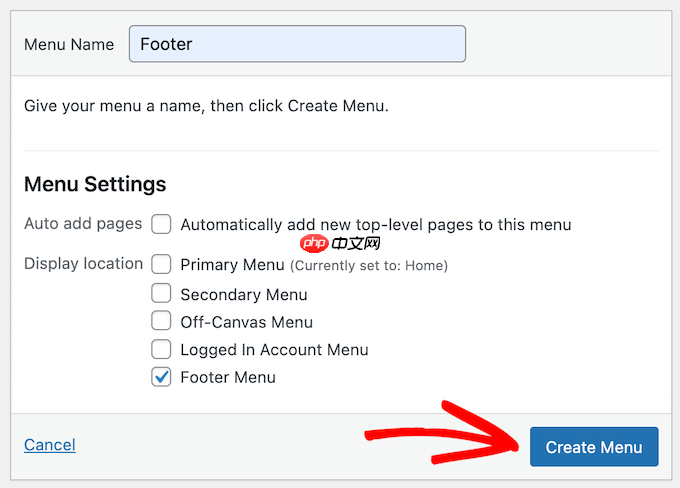680x488 pixels.
Task: Click the 'Menu Settings' heading
Action: coord(95,184)
